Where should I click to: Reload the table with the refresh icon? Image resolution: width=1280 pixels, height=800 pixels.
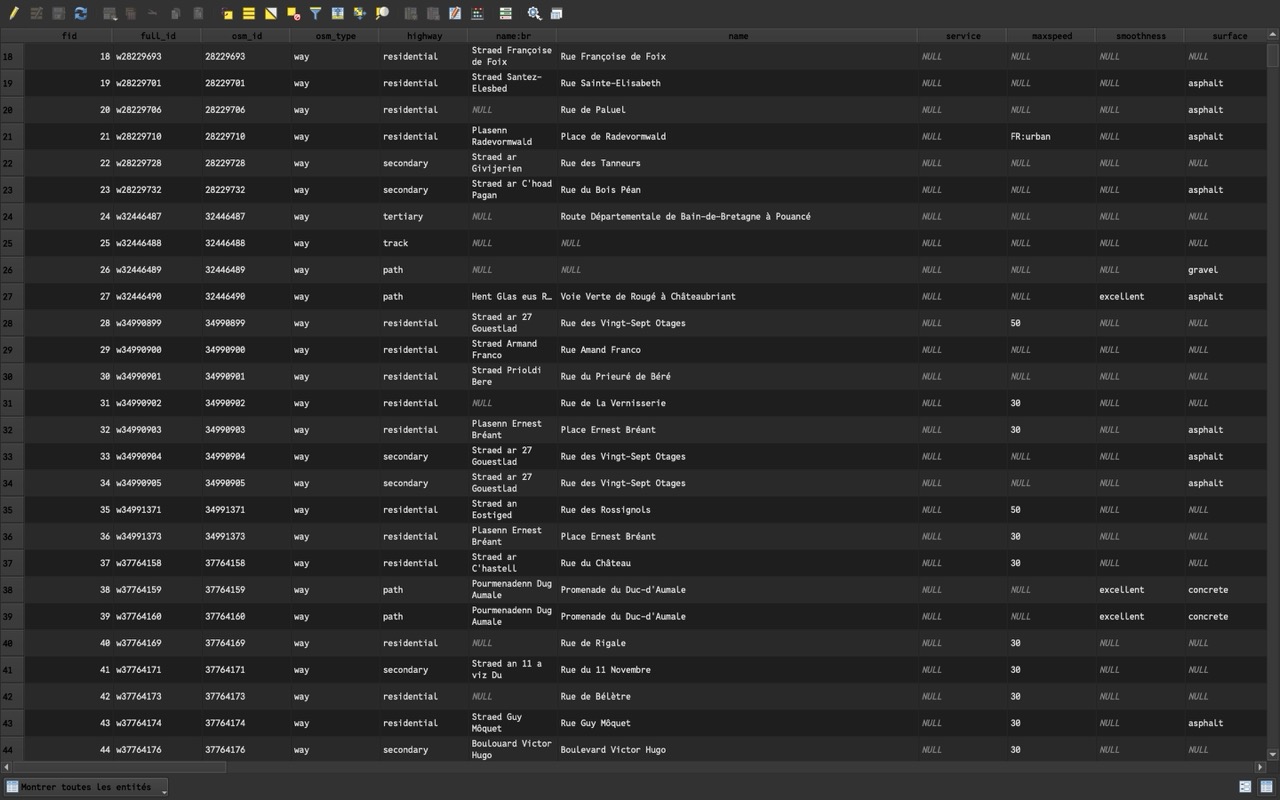tap(80, 14)
